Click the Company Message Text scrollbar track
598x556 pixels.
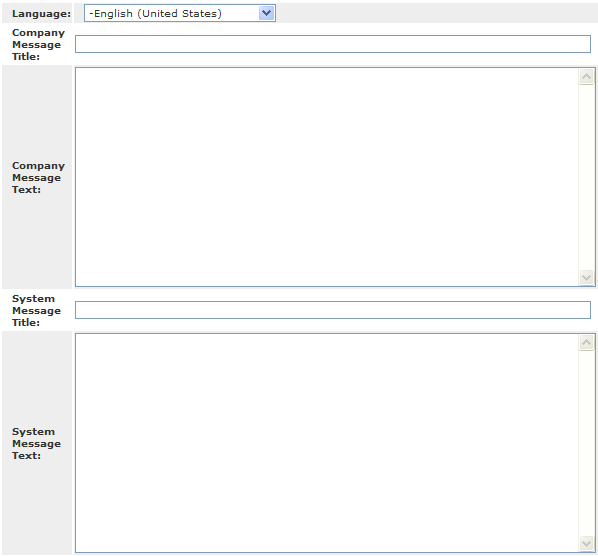586,177
